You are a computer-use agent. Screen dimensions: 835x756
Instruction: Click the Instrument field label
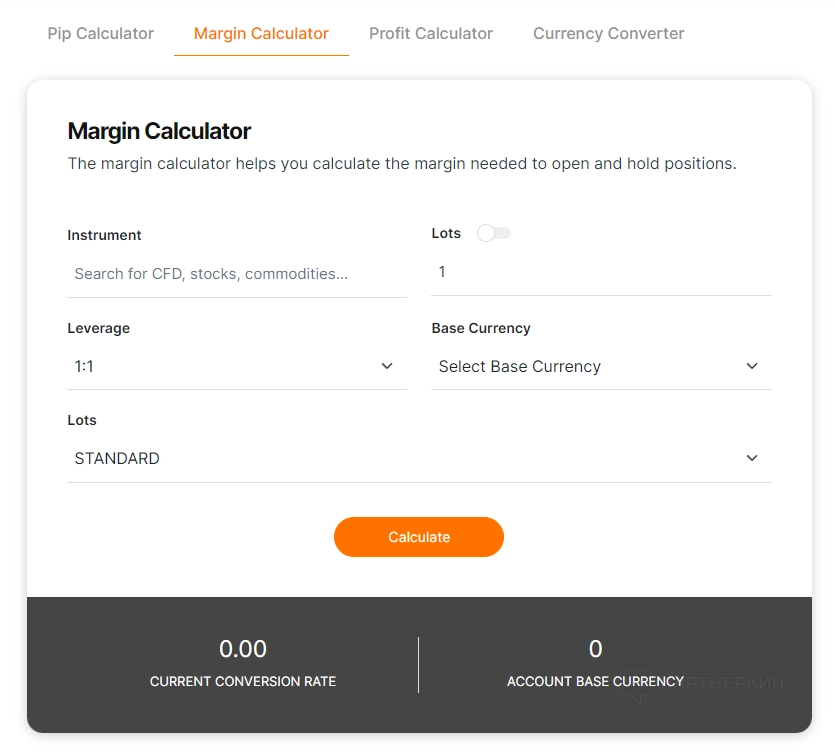tap(104, 235)
